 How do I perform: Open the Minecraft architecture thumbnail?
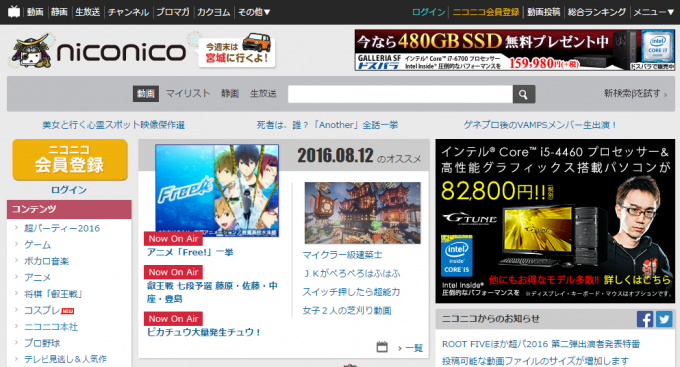pos(363,213)
